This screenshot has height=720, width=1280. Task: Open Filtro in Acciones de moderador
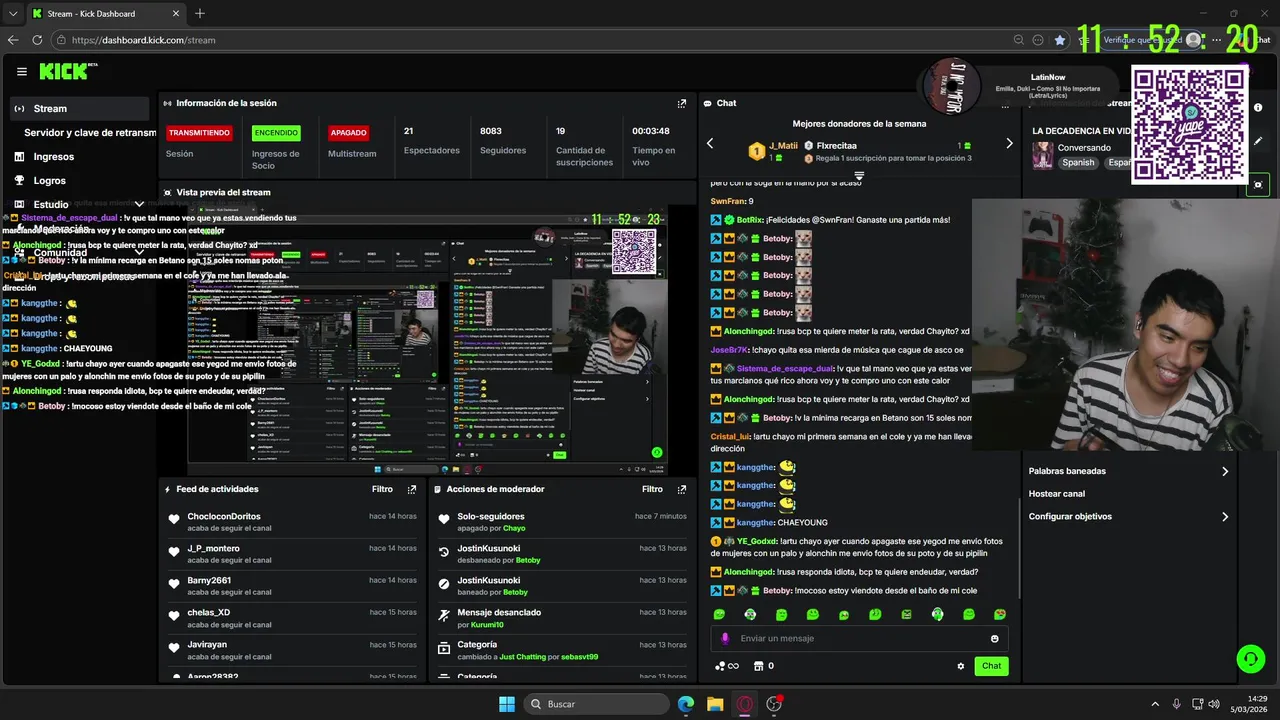(652, 489)
